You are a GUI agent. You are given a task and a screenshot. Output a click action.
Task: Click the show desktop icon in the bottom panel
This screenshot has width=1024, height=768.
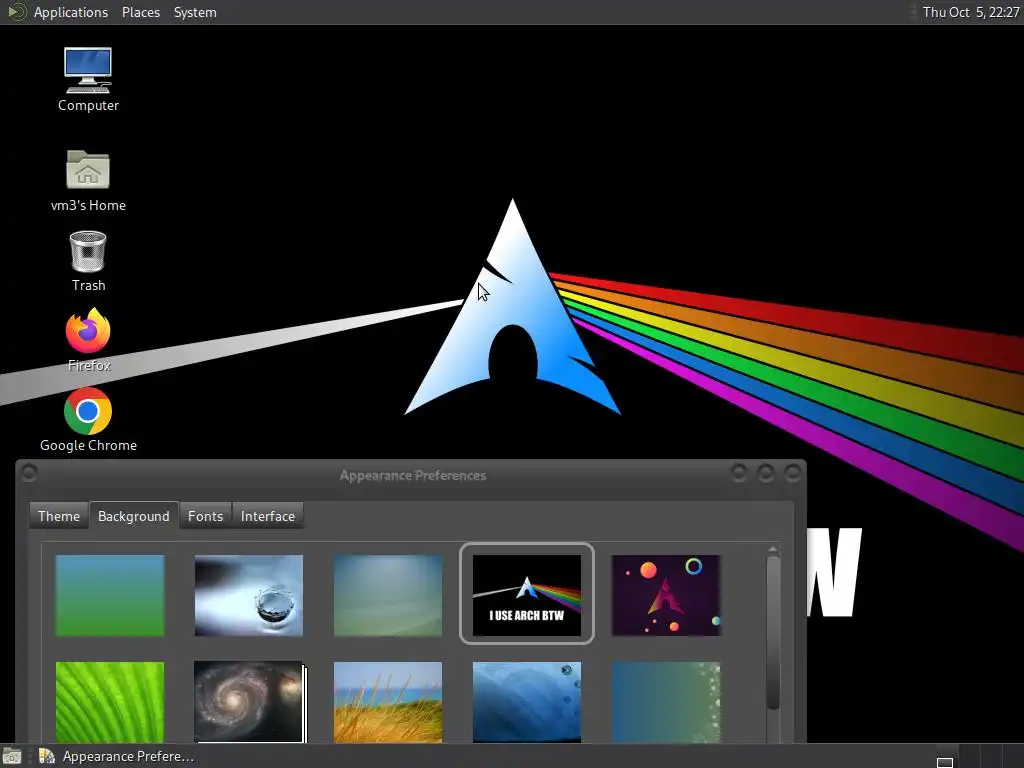coord(12,756)
